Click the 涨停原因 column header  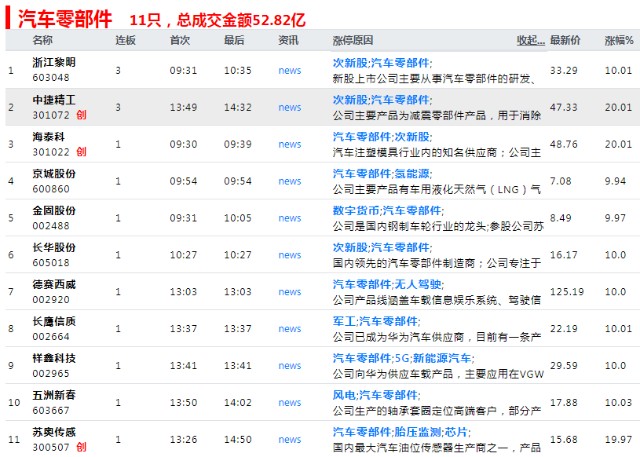pyautogui.click(x=353, y=40)
